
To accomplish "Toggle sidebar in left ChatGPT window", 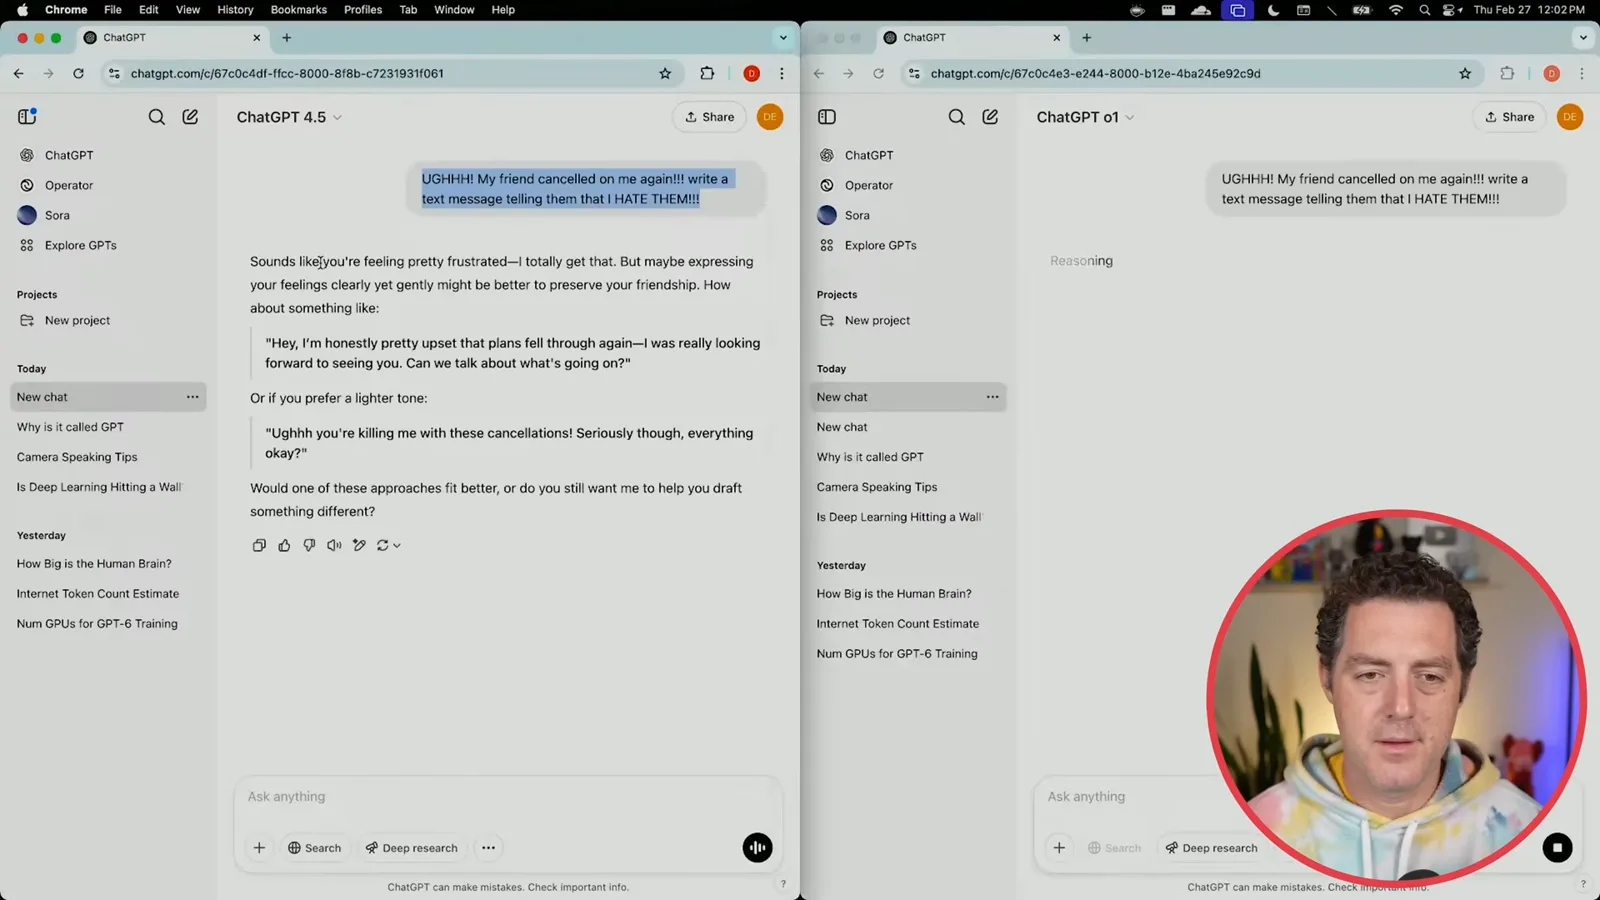I will [x=27, y=117].
